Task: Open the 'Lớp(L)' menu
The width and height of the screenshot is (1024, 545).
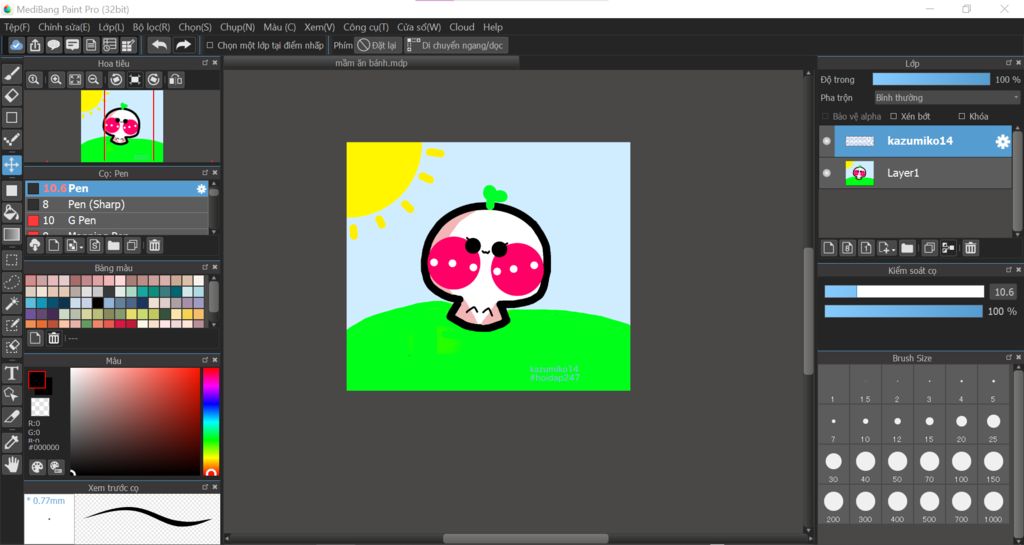Action: 111,27
